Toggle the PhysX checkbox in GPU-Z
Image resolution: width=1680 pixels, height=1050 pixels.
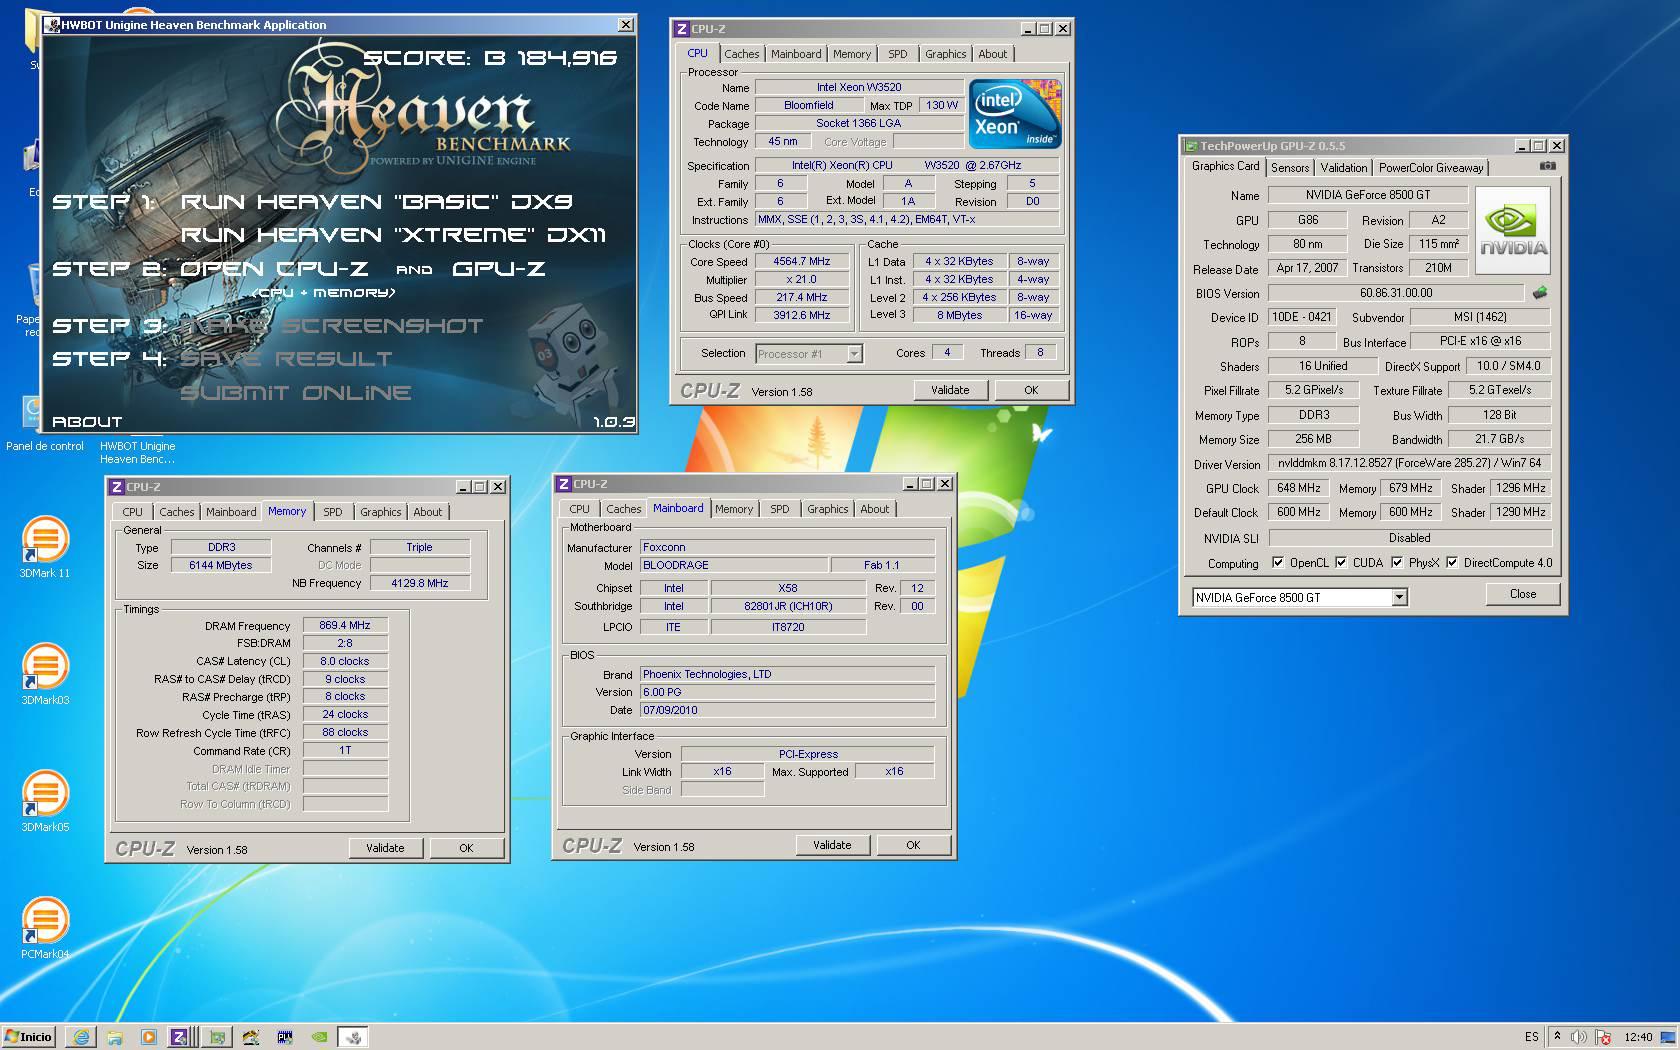click(1396, 562)
